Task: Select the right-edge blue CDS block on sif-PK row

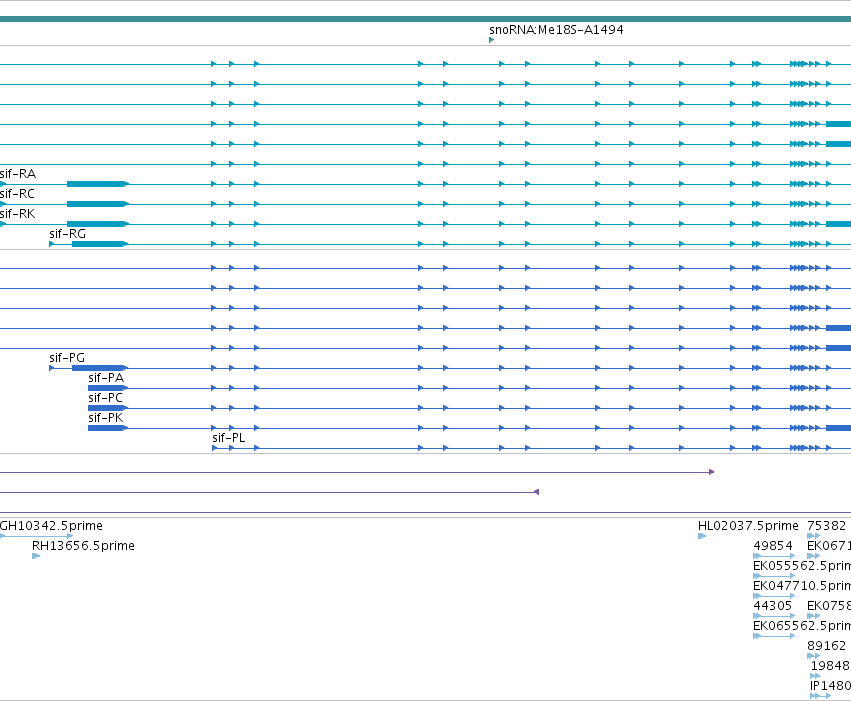Action: coord(839,428)
